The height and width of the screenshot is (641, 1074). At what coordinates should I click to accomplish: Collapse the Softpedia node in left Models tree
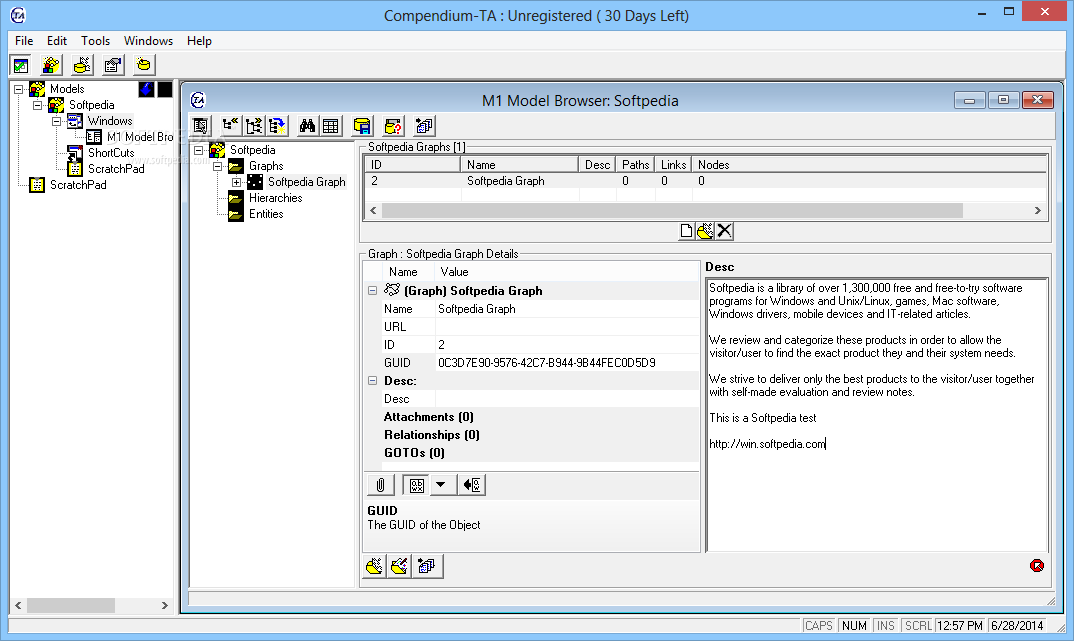(38, 105)
